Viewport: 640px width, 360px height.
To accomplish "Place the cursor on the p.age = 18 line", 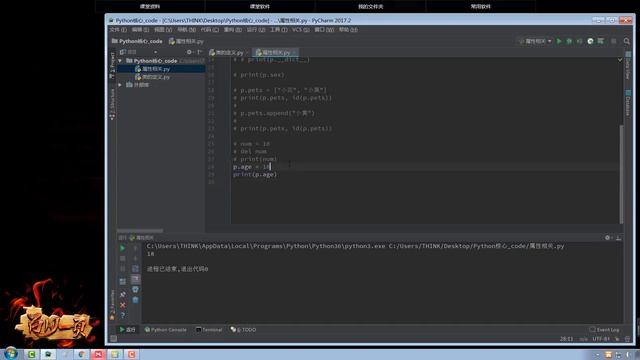I will tap(251, 167).
